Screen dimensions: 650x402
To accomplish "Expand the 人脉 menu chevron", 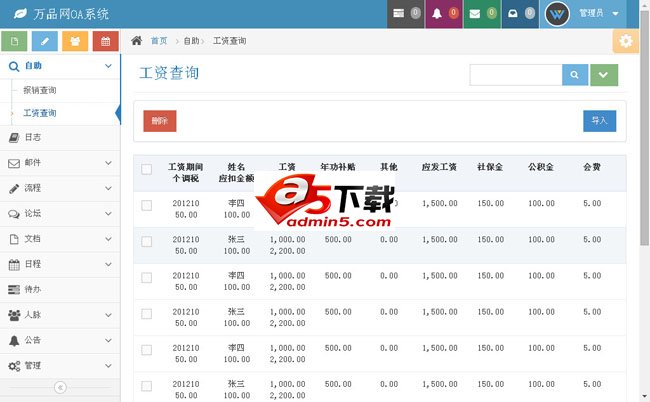I will [108, 315].
